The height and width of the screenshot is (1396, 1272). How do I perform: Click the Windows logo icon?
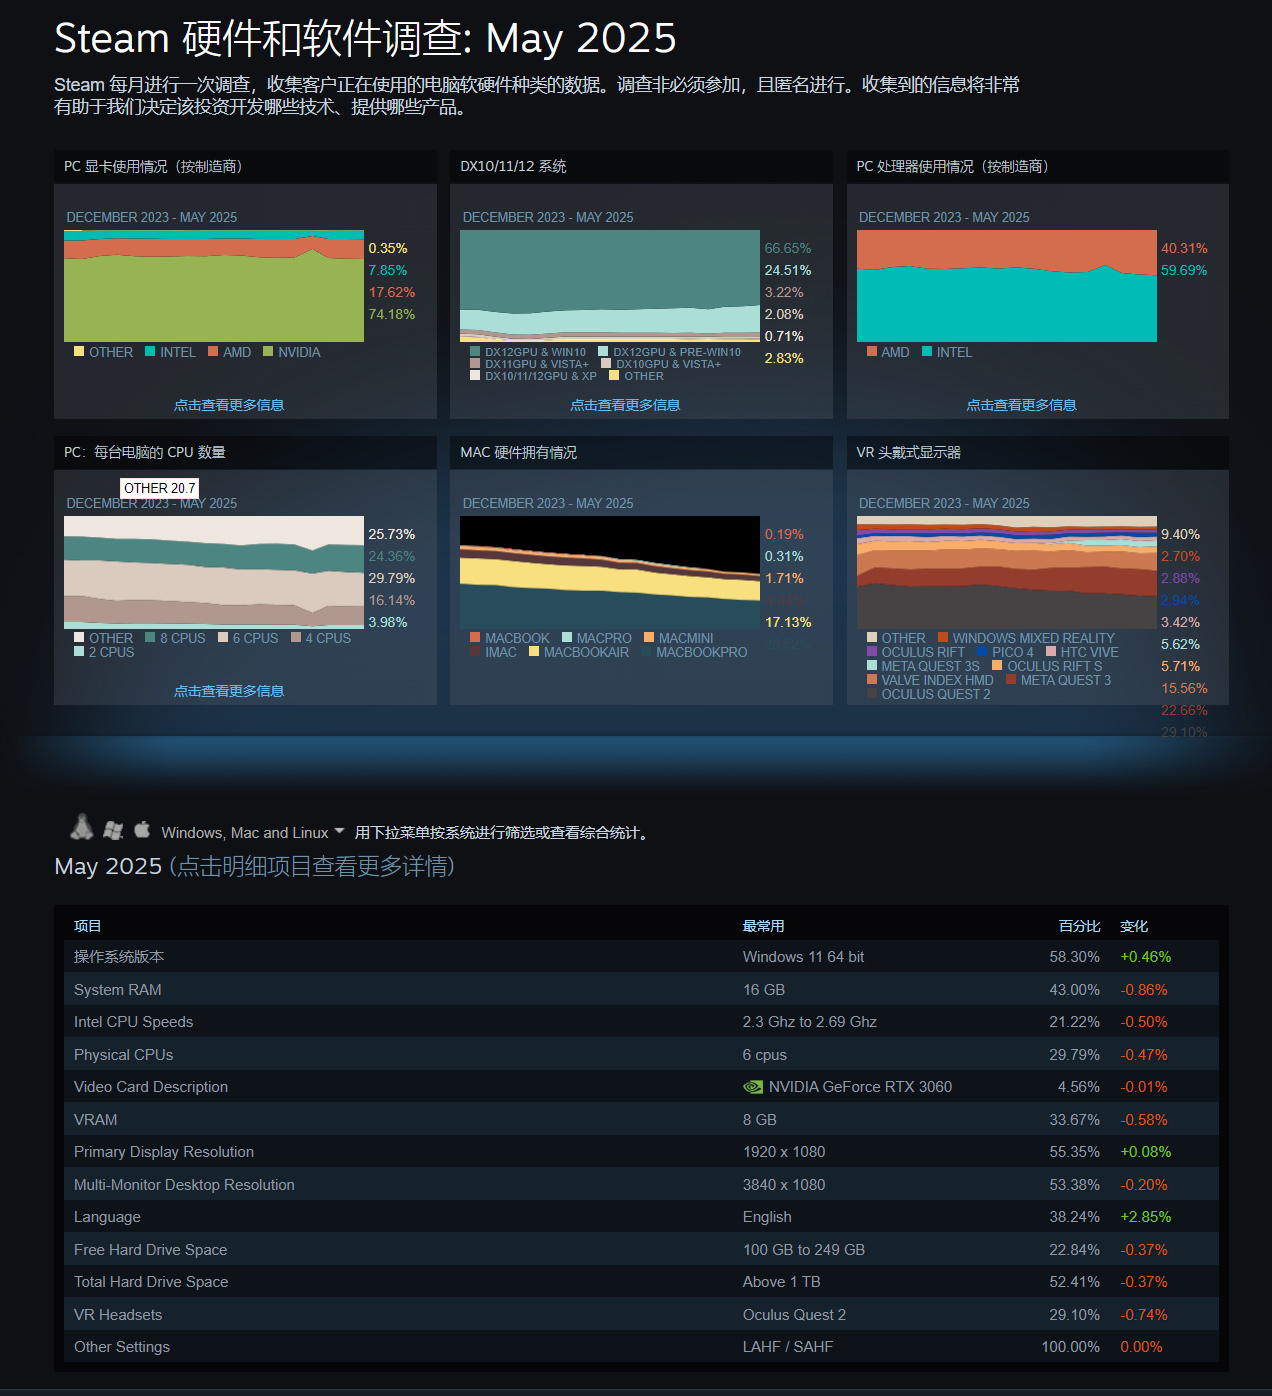click(113, 830)
